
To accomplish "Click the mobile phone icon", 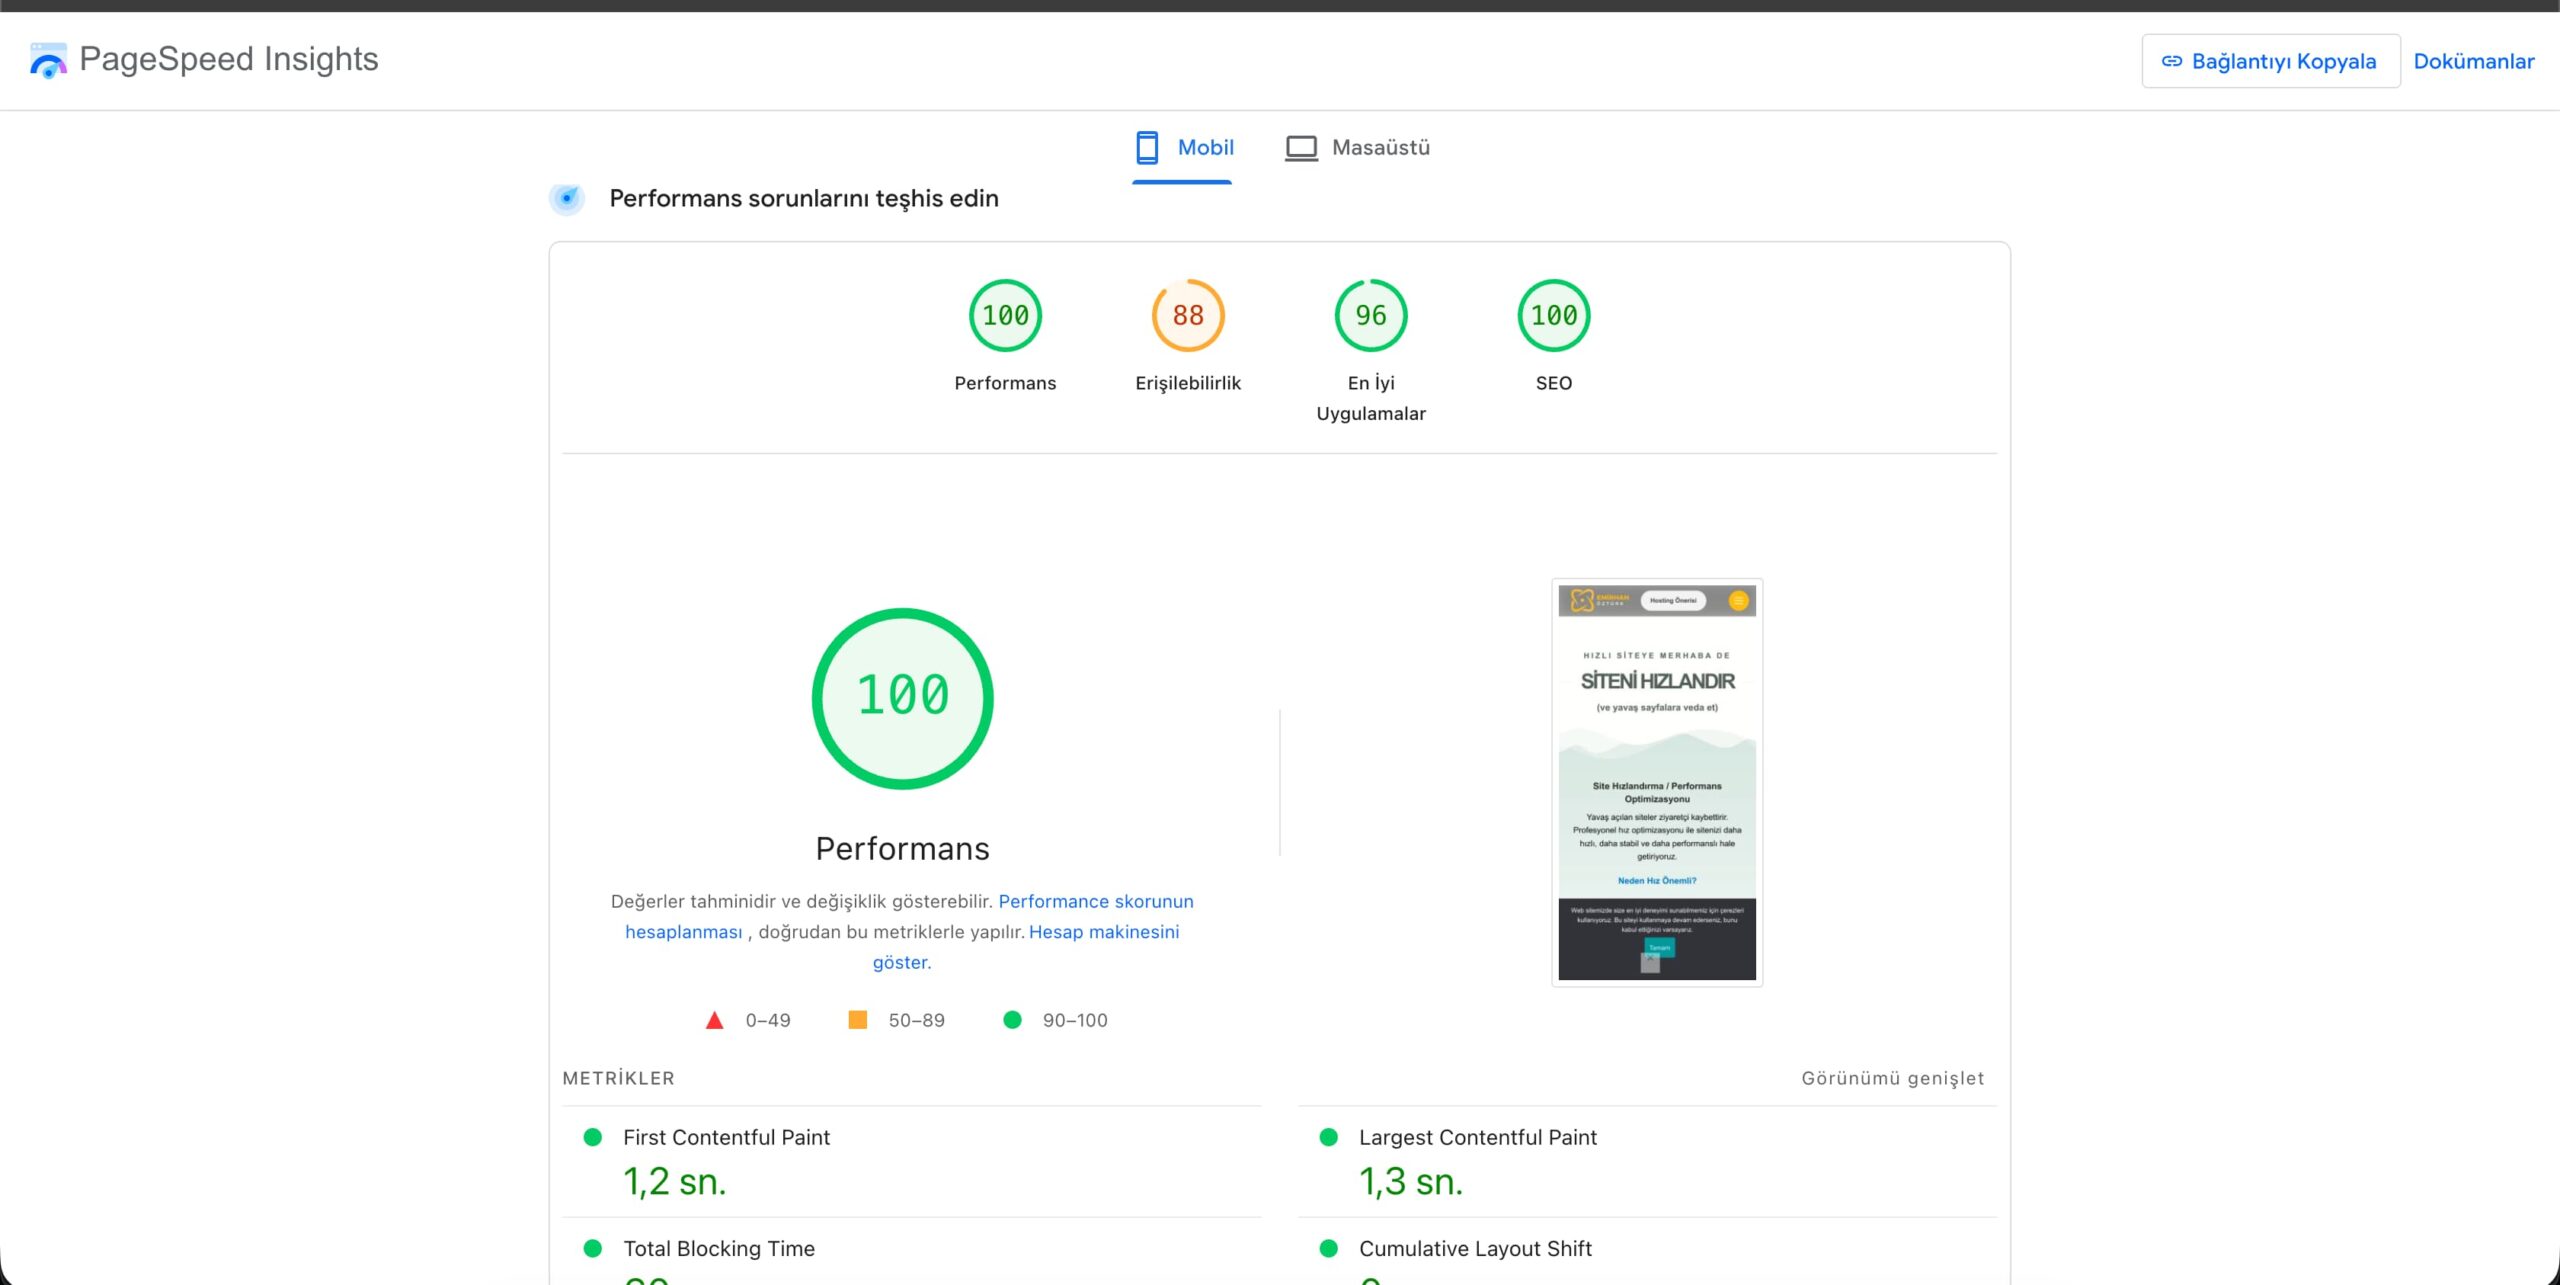I will point(1147,148).
